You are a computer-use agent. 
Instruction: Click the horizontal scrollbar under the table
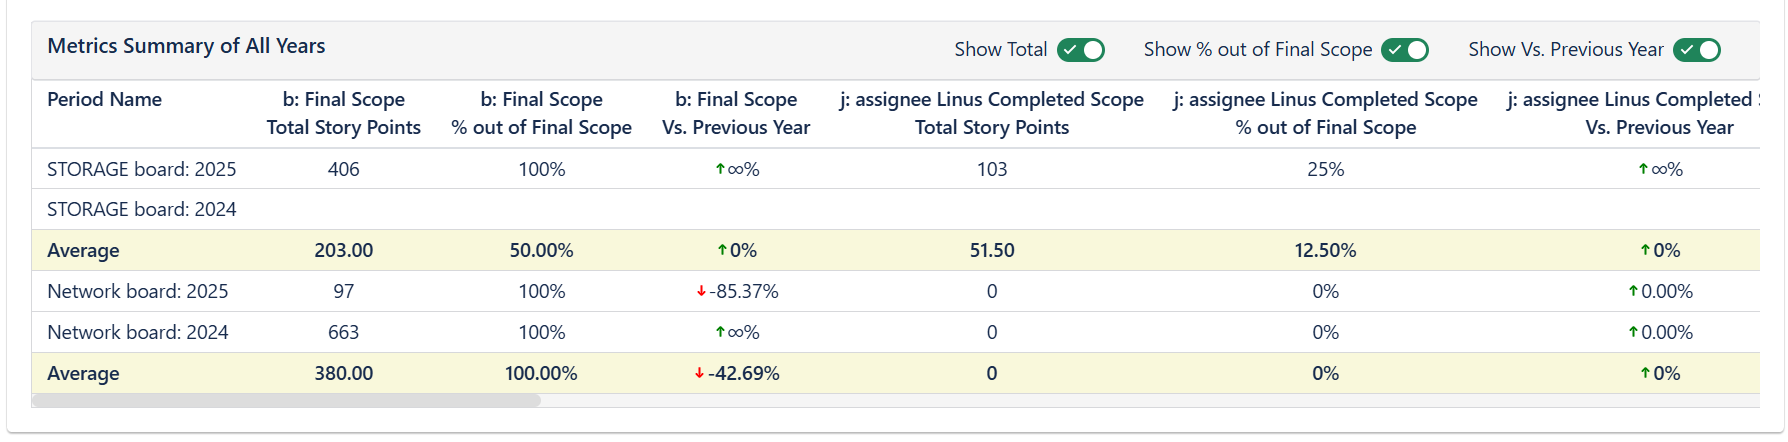[286, 401]
